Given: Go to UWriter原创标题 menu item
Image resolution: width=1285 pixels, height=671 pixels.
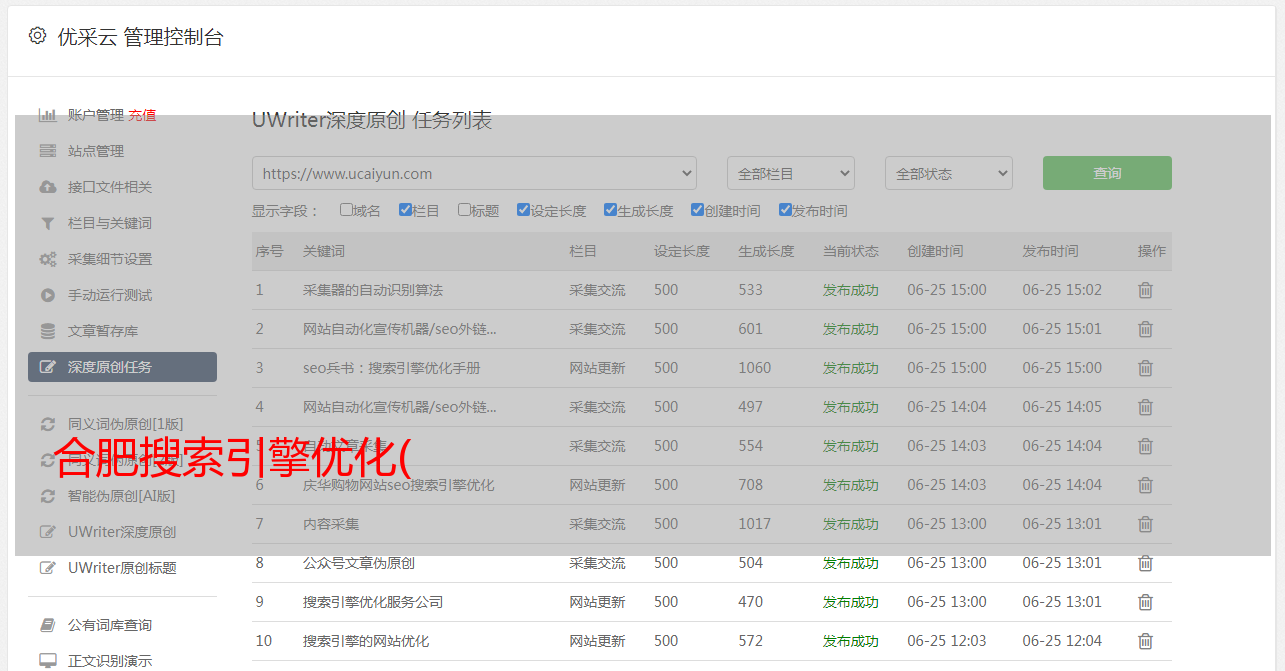Looking at the screenshot, I should point(122,568).
